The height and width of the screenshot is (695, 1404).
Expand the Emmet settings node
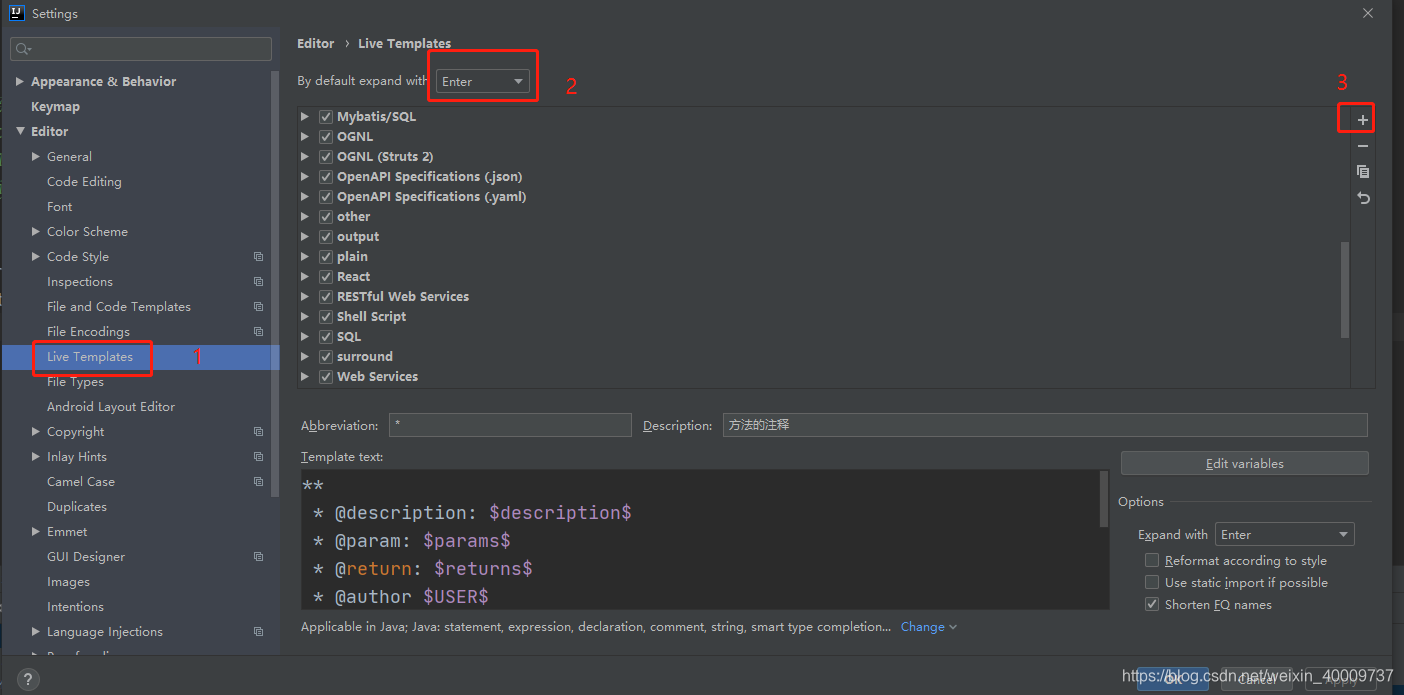click(36, 532)
